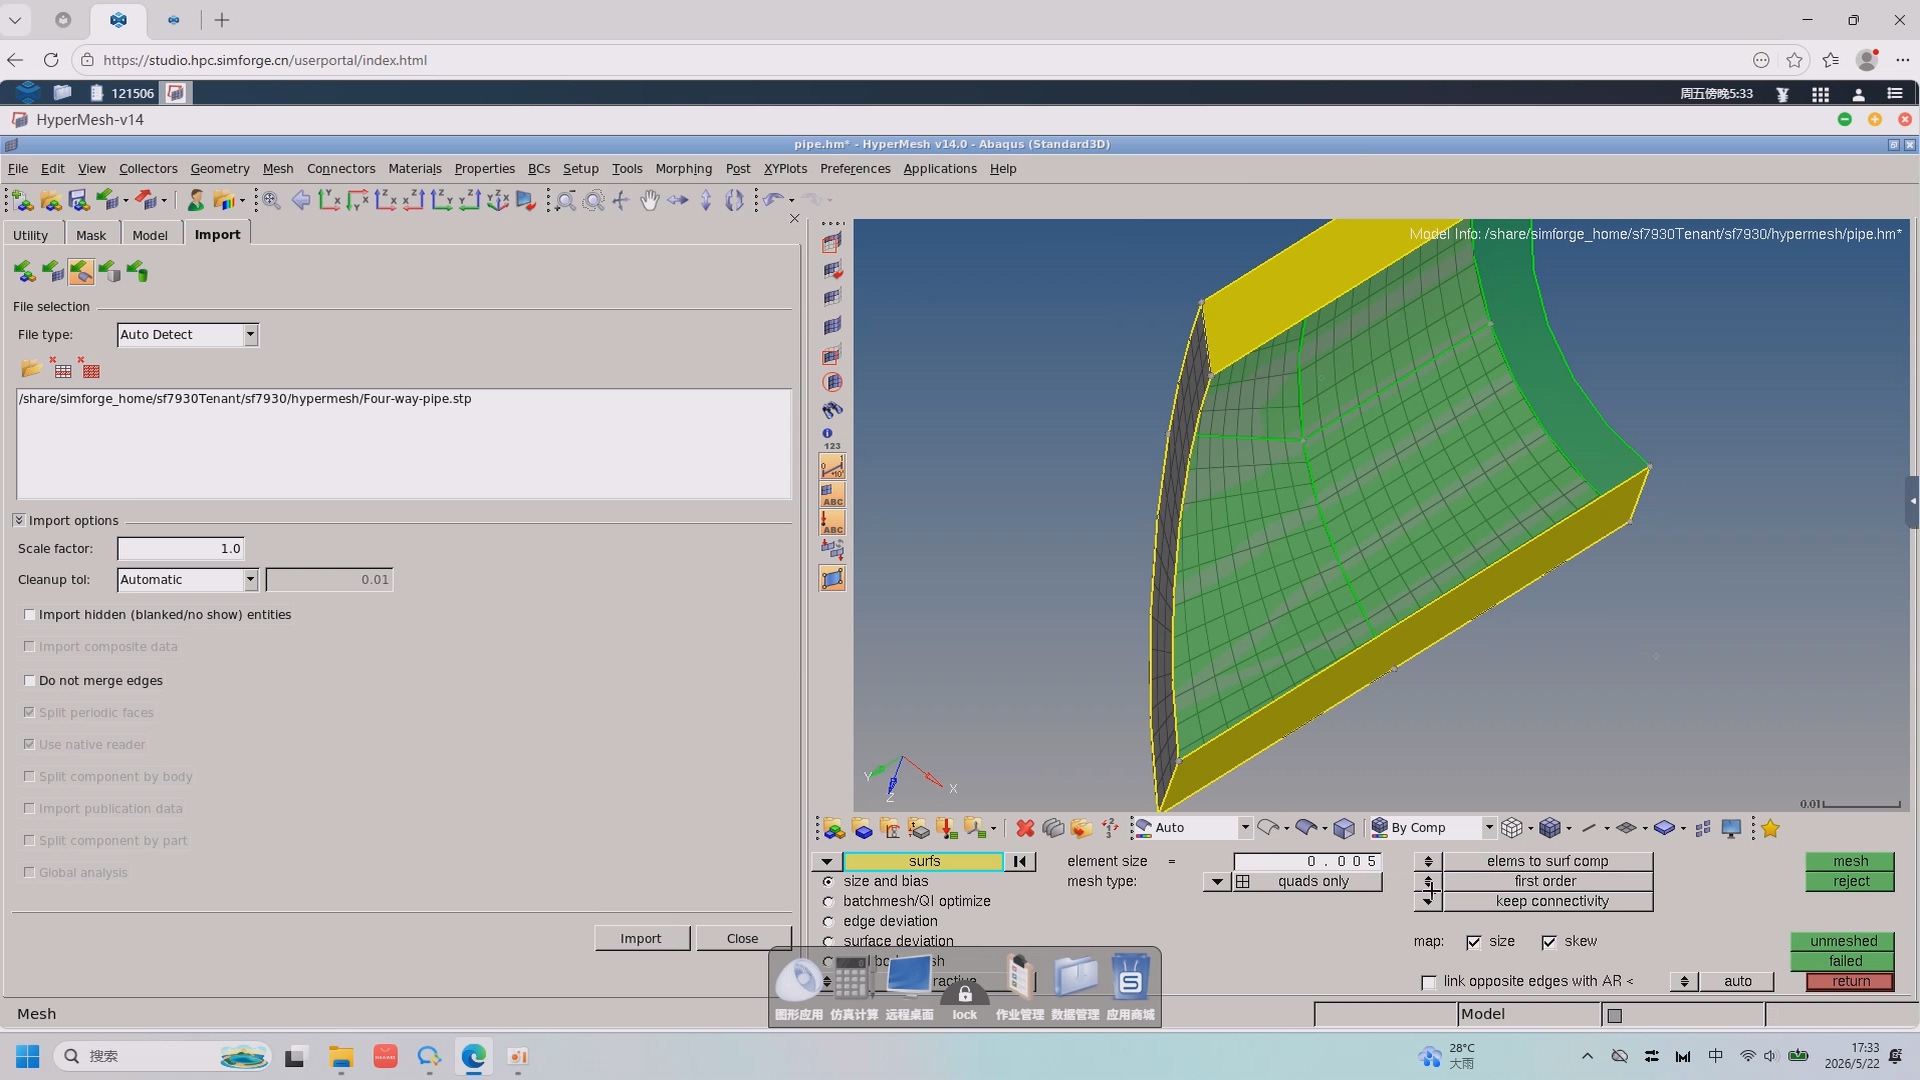Click the undo arrow icon

click(773, 201)
